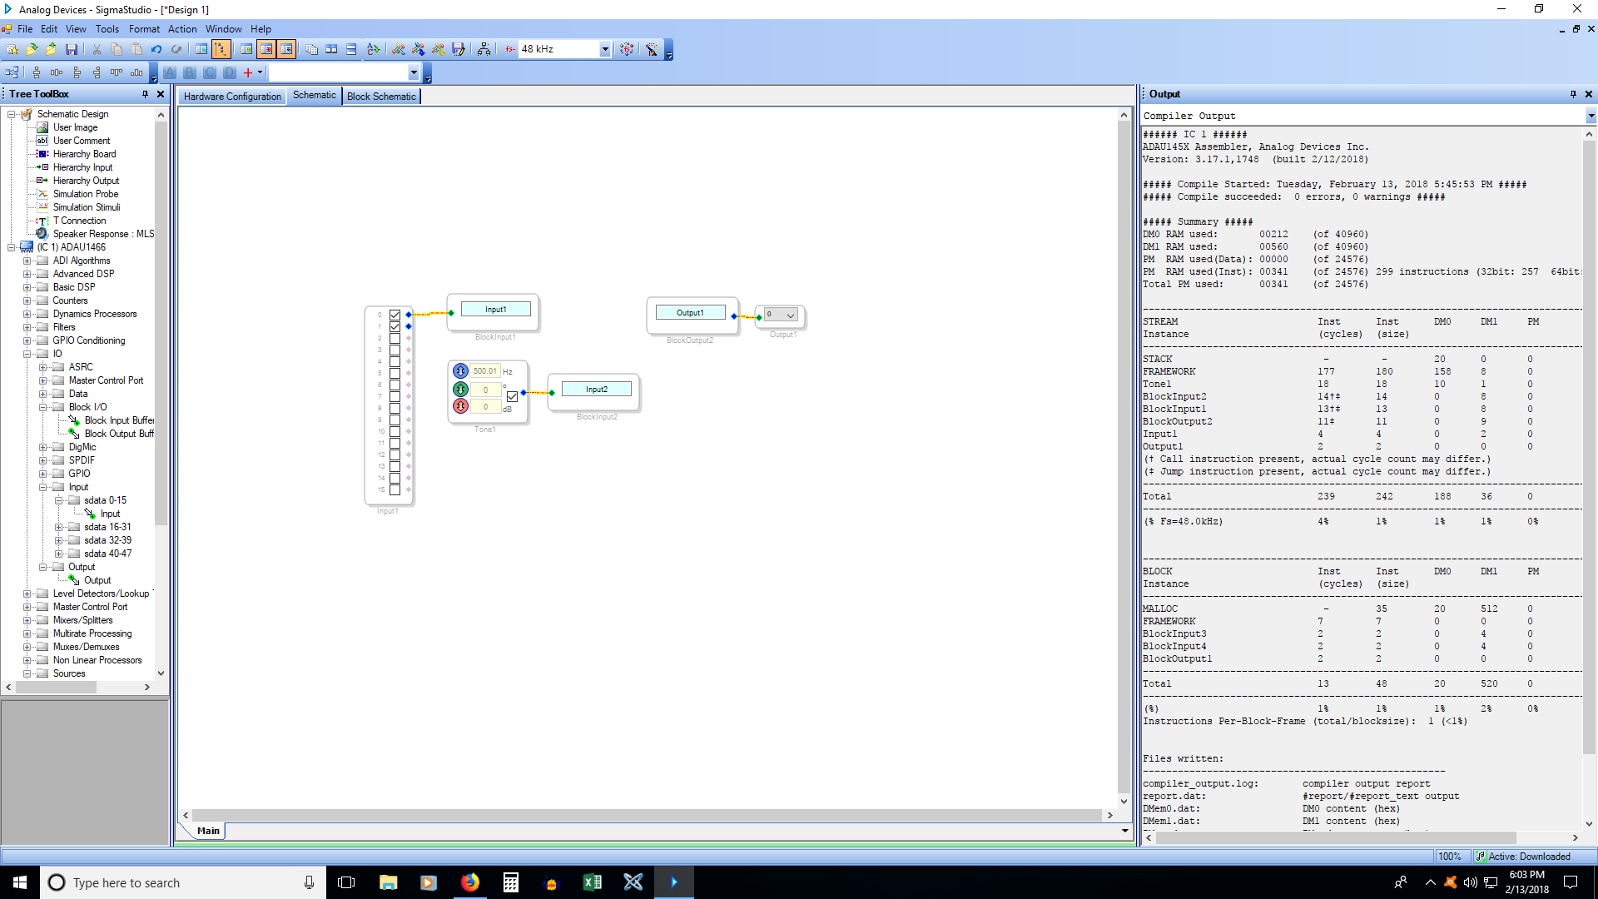Pin the Output panel with the pushpin icon
The image size is (1598, 899).
pos(1573,94)
